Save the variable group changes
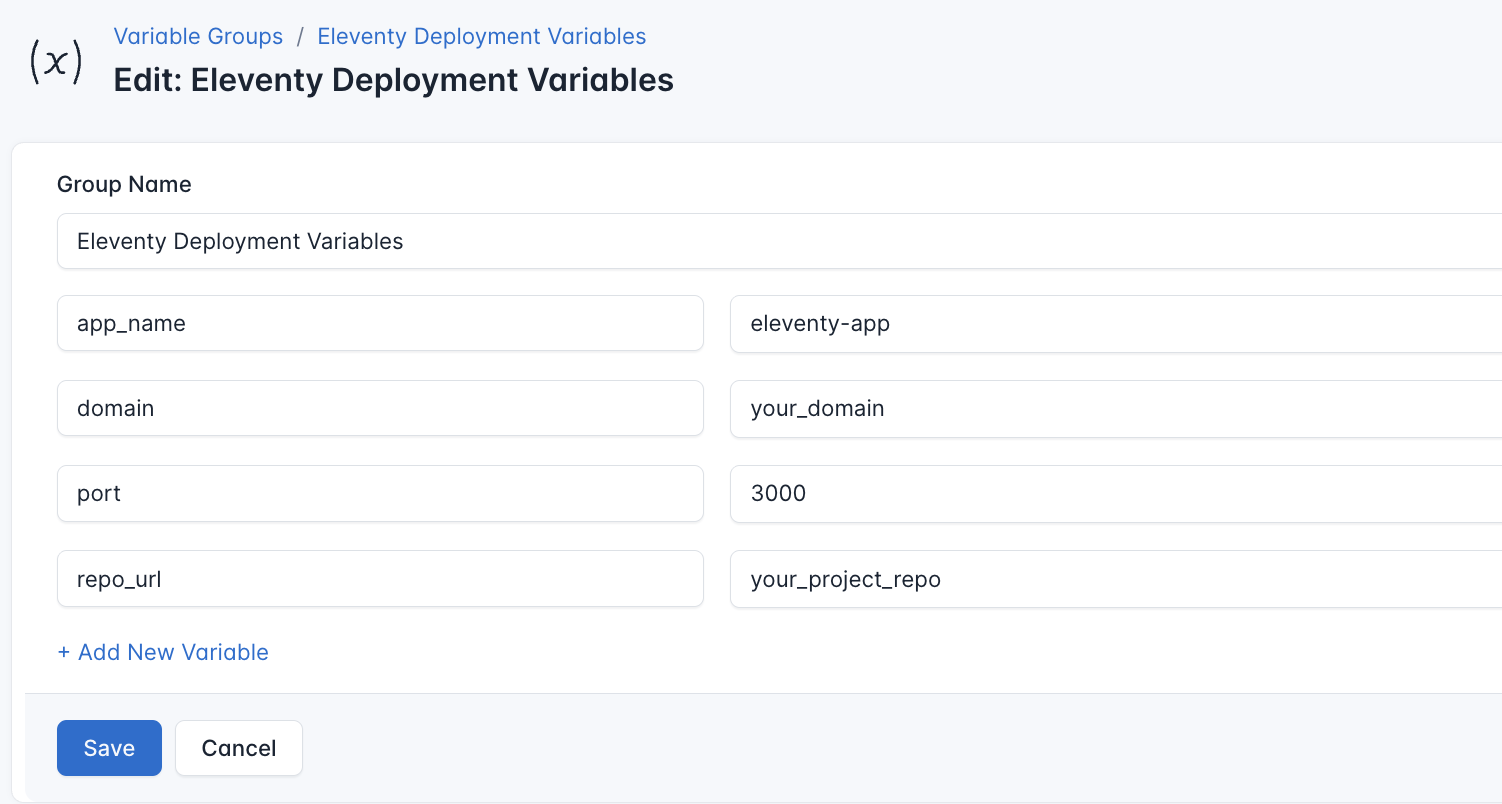Image resolution: width=1502 pixels, height=804 pixels. tap(109, 747)
